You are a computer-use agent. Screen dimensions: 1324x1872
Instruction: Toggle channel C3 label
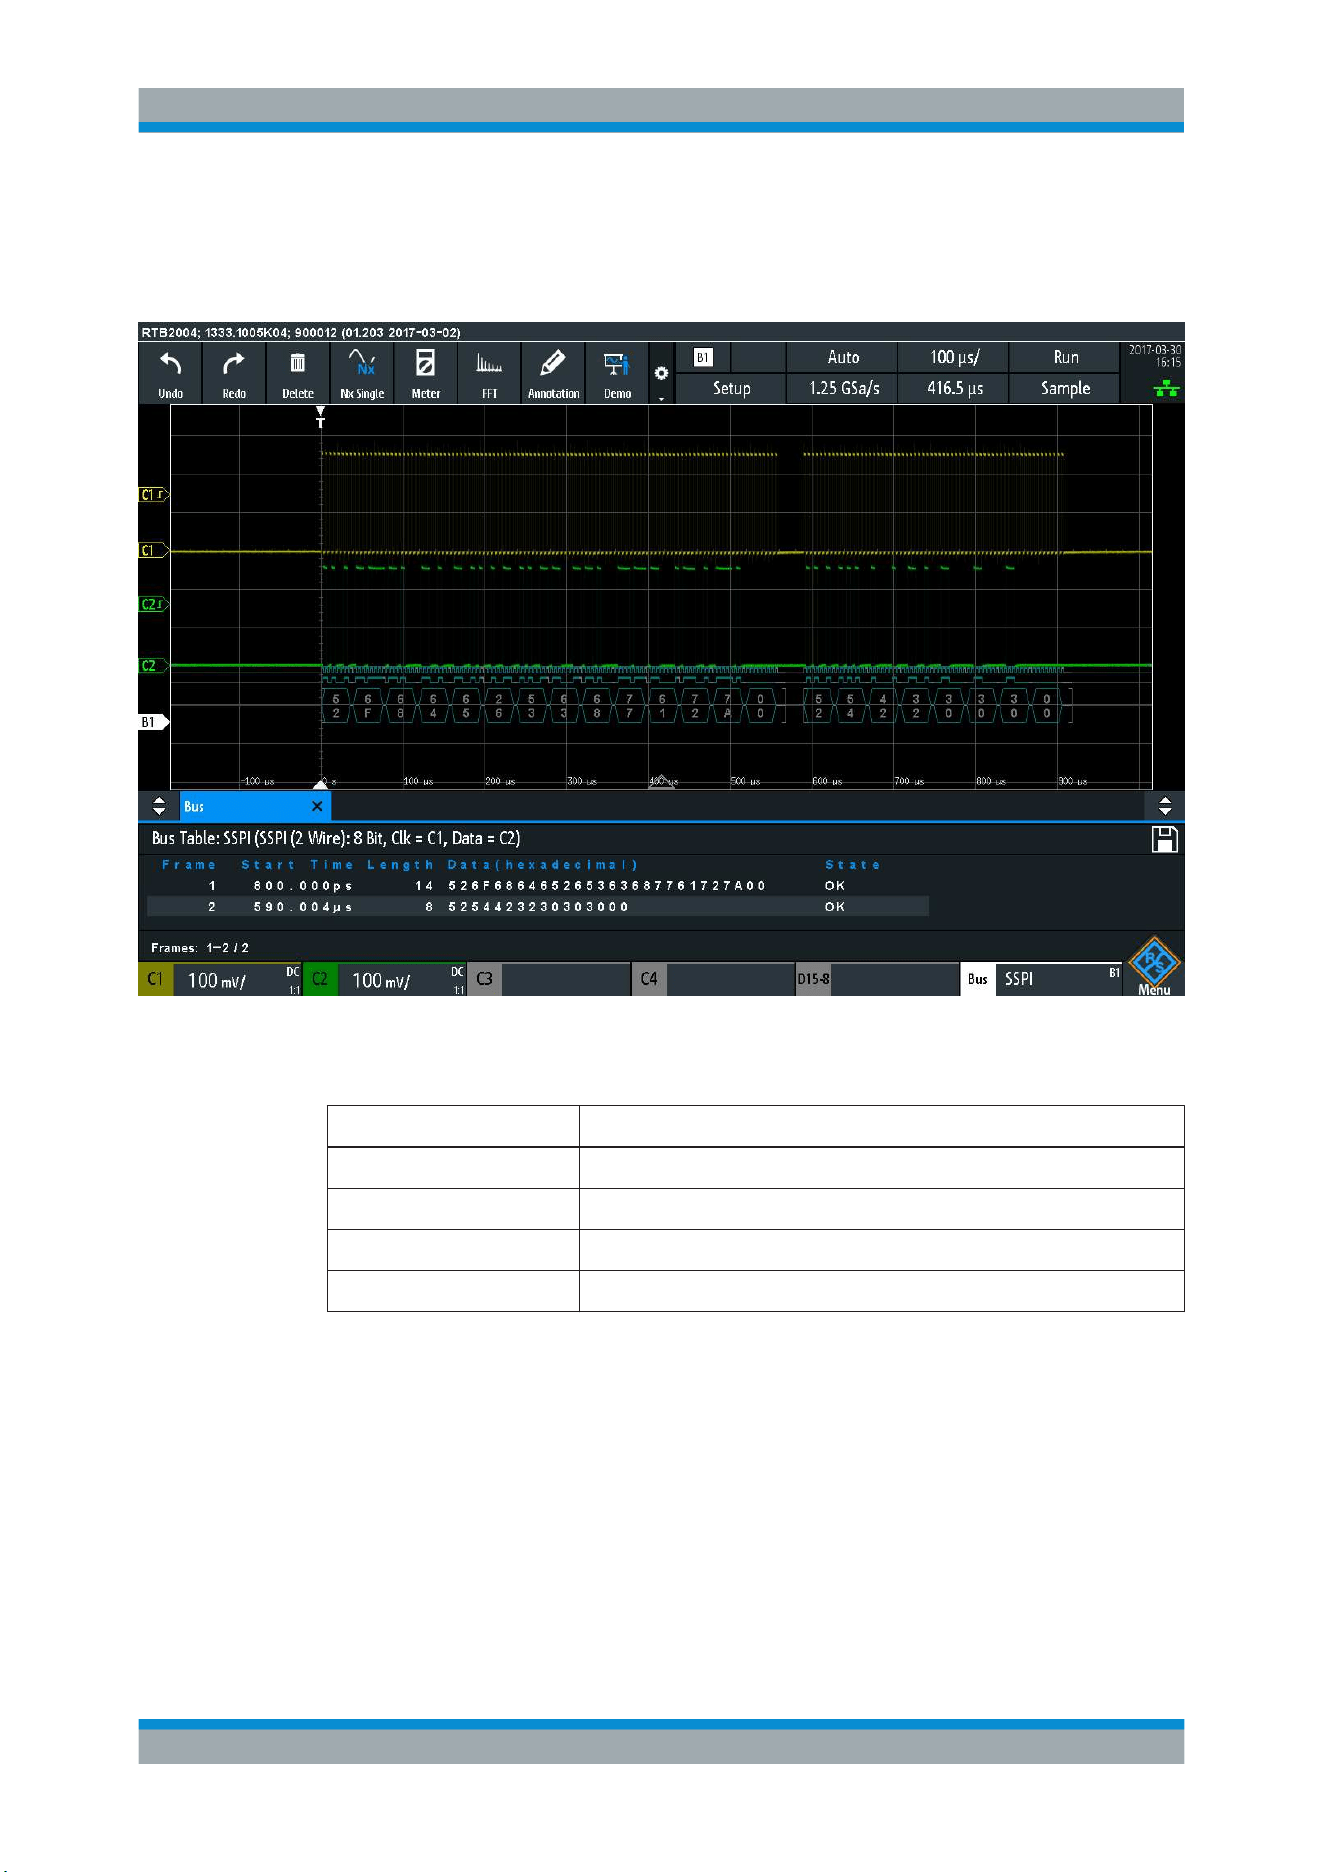coord(484,979)
